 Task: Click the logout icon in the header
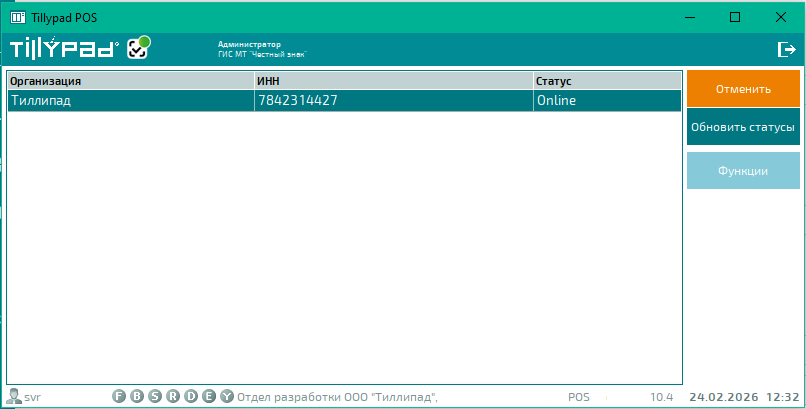pos(786,49)
